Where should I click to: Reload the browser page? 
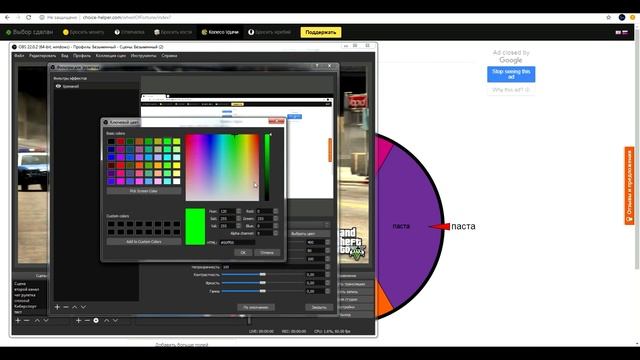(29, 18)
